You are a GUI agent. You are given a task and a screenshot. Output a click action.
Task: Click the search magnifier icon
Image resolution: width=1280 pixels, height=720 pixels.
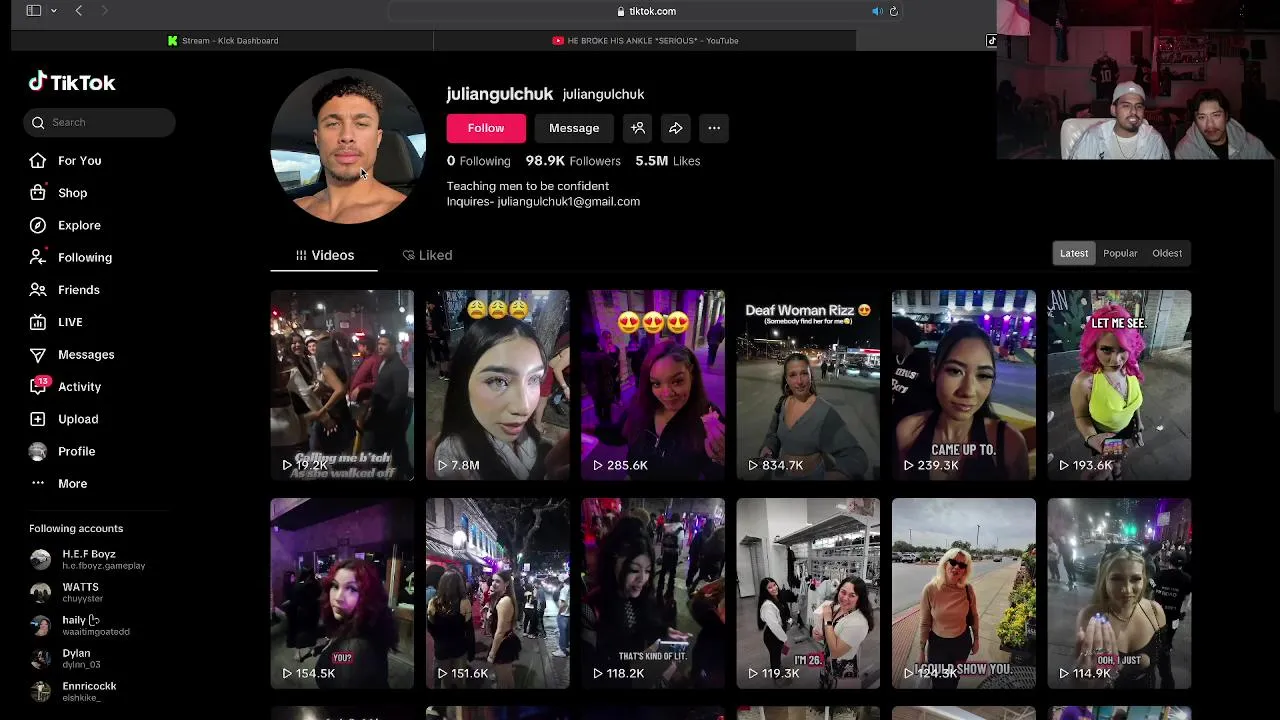pyautogui.click(x=38, y=122)
